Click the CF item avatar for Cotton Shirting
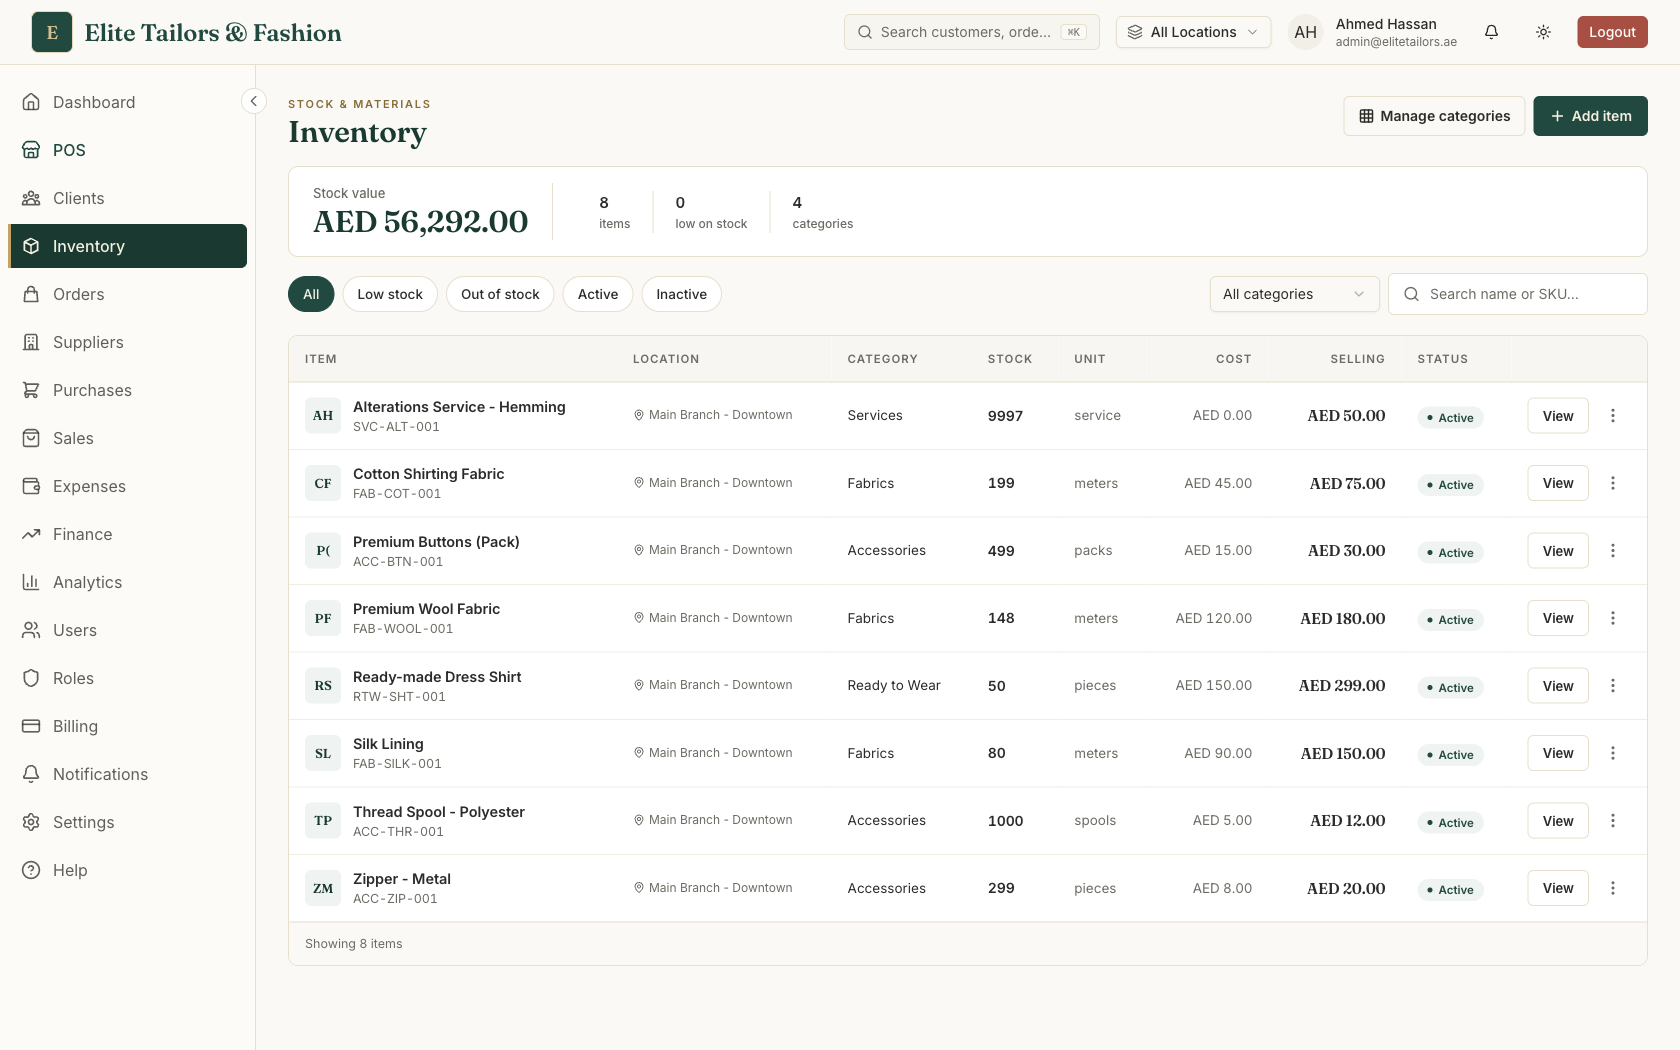The width and height of the screenshot is (1680, 1050). [323, 483]
